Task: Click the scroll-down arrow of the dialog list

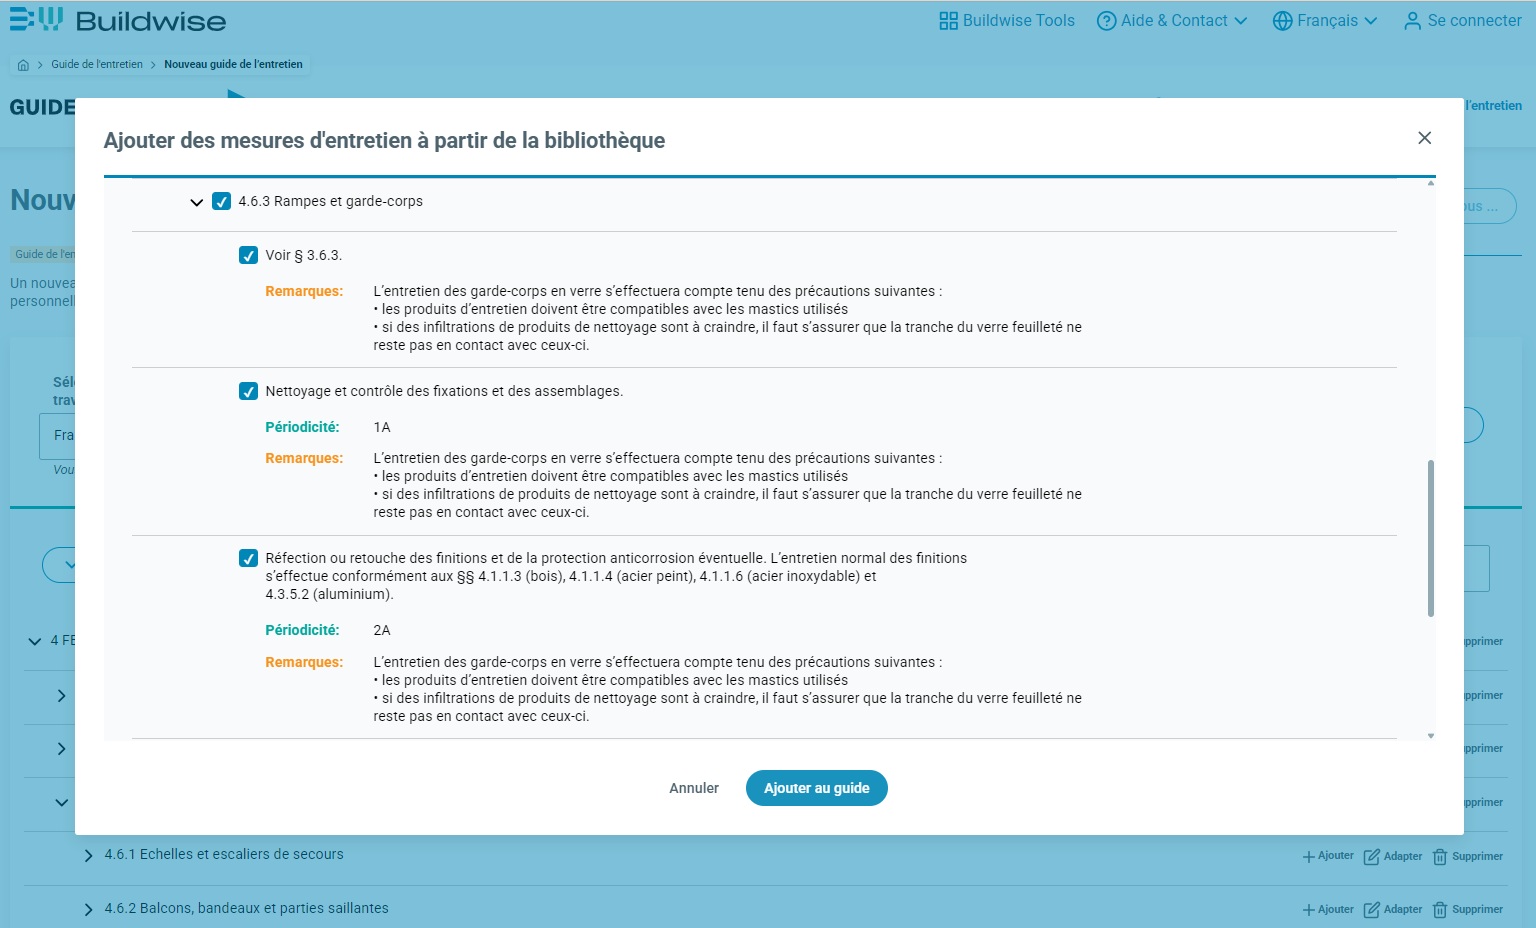Action: pyautogui.click(x=1431, y=736)
